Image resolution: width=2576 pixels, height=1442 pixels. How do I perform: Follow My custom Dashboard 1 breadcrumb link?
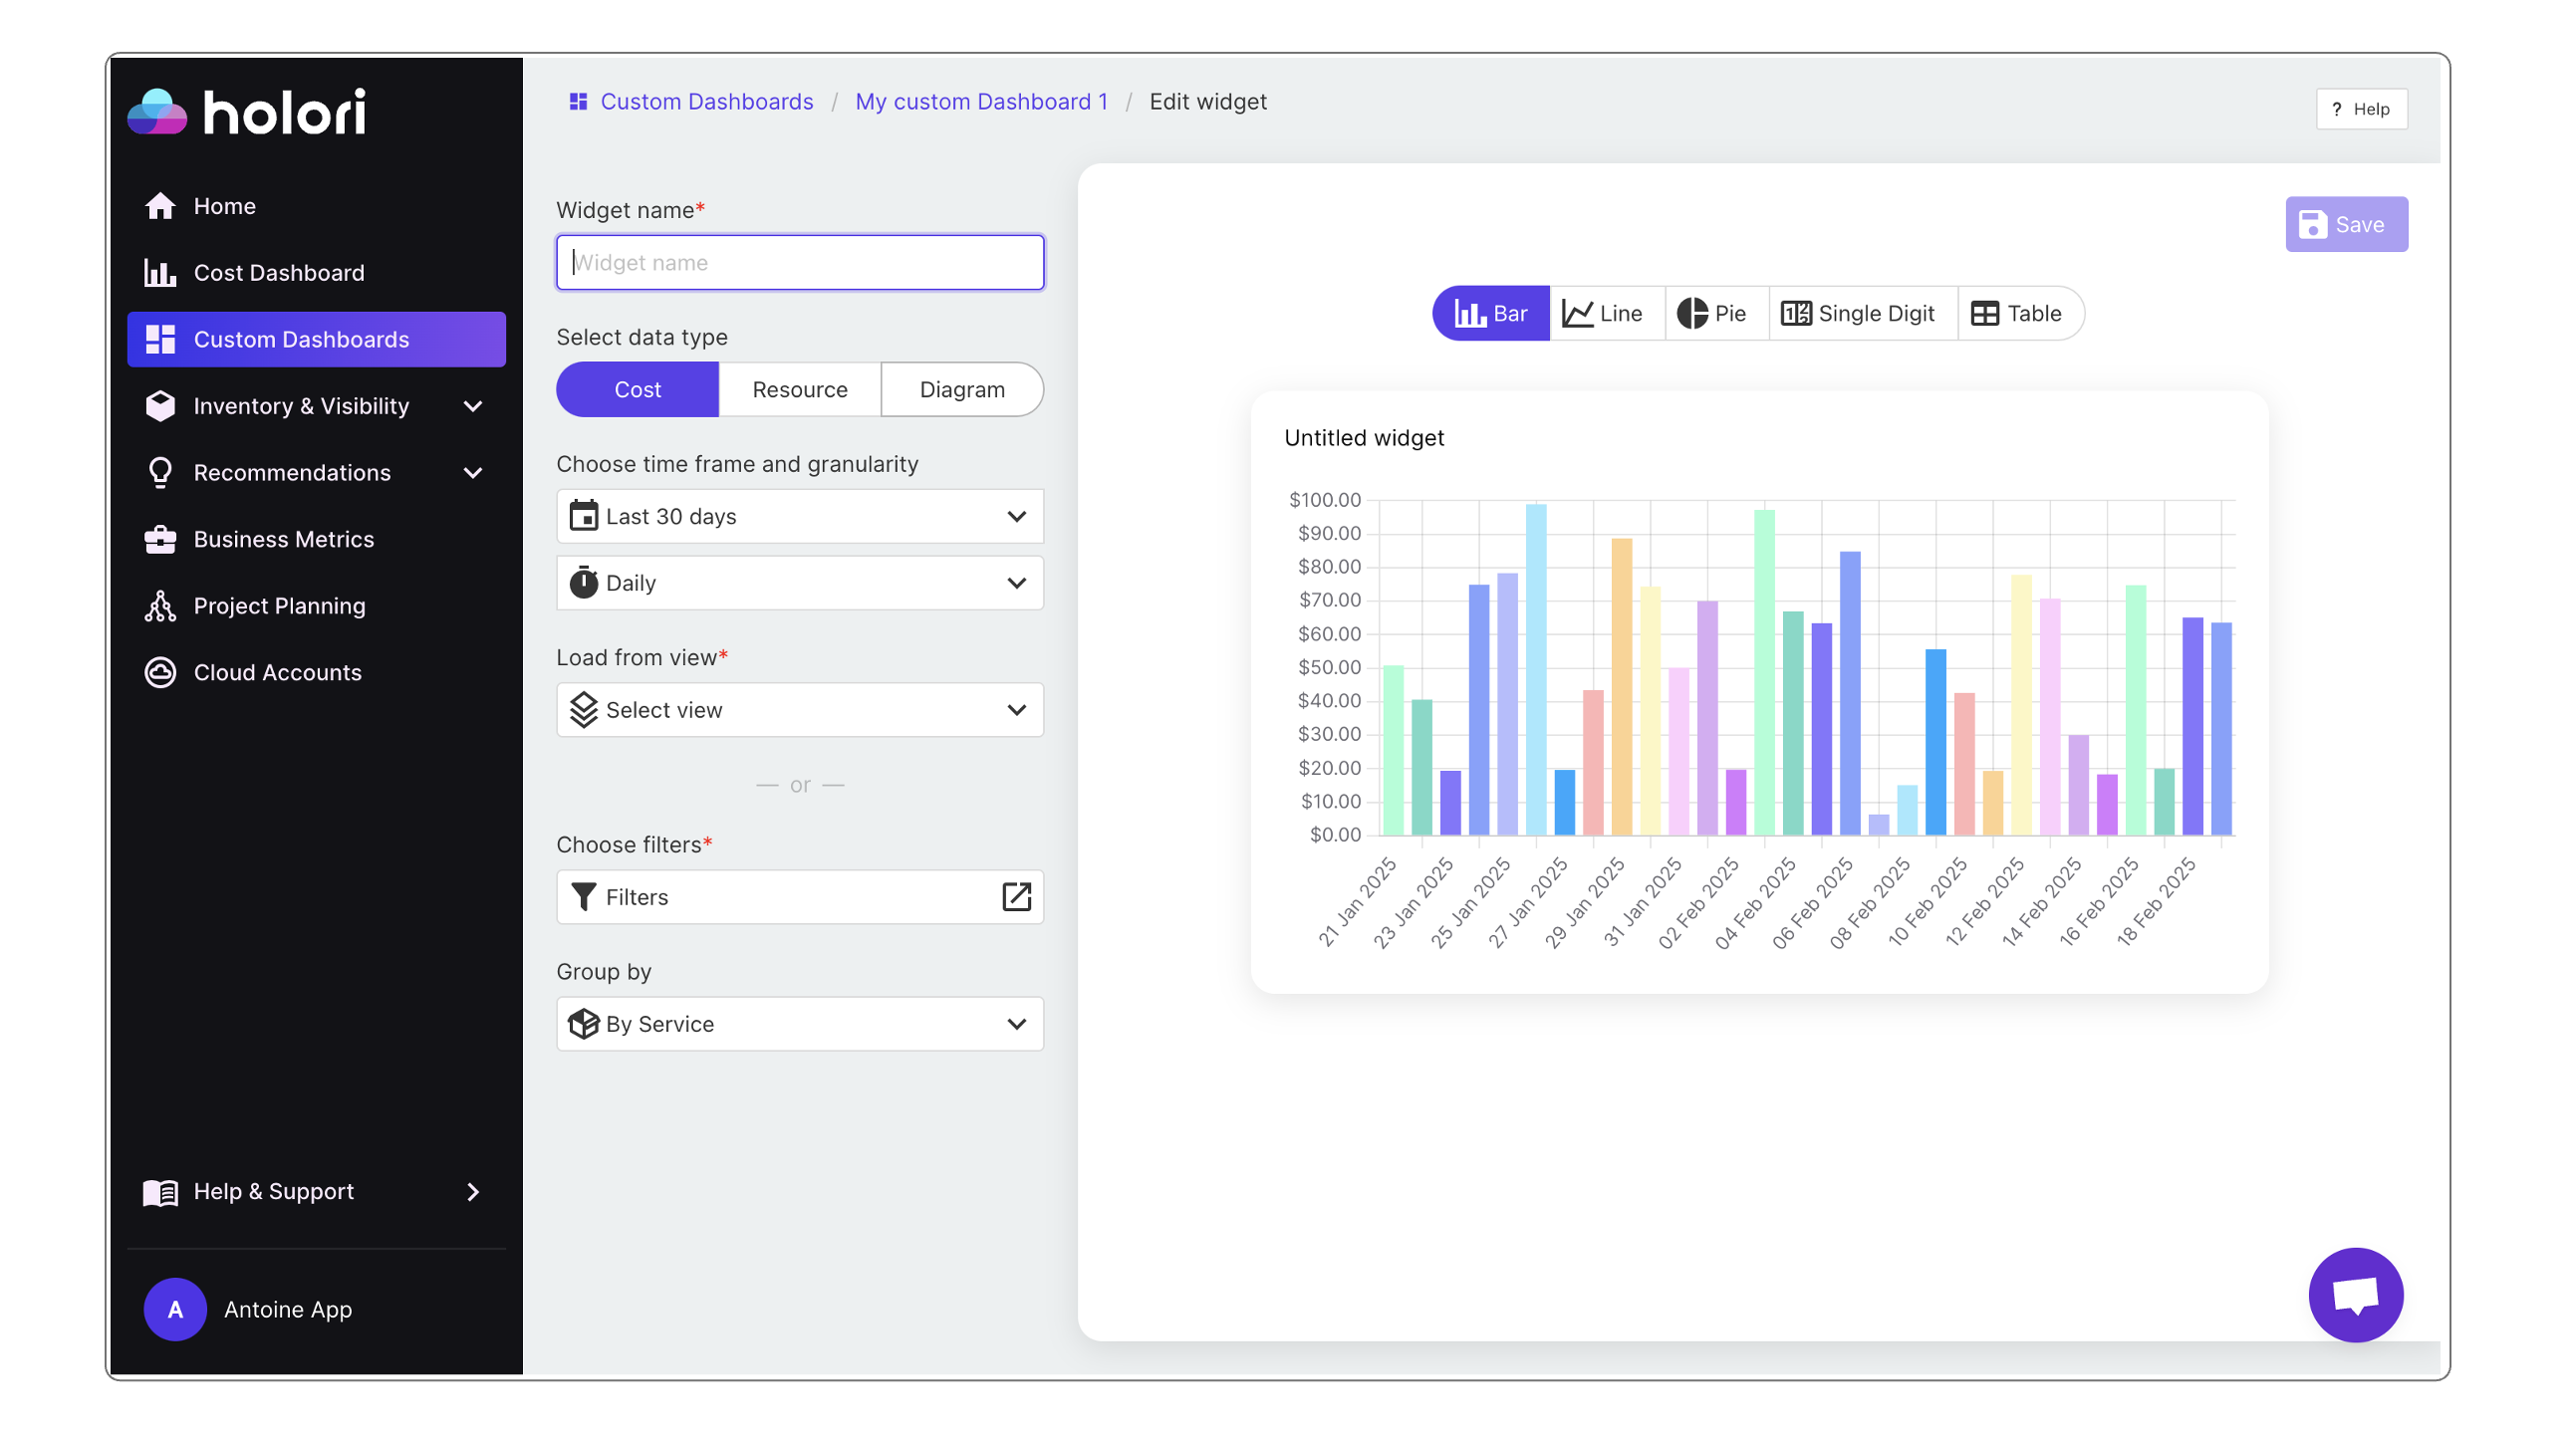pyautogui.click(x=981, y=102)
